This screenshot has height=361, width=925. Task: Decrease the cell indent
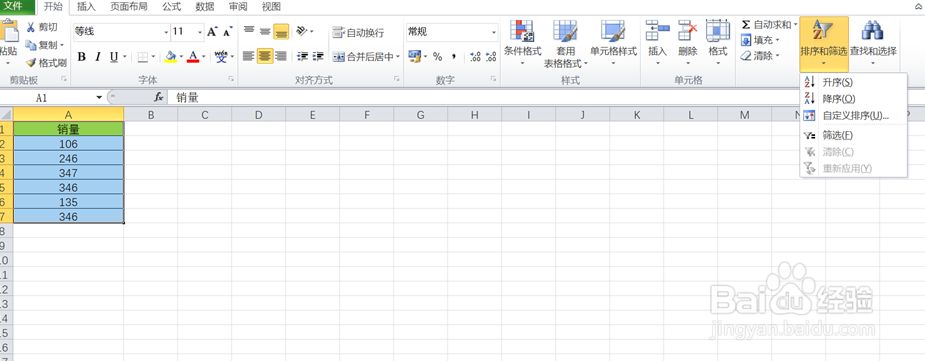[x=303, y=57]
